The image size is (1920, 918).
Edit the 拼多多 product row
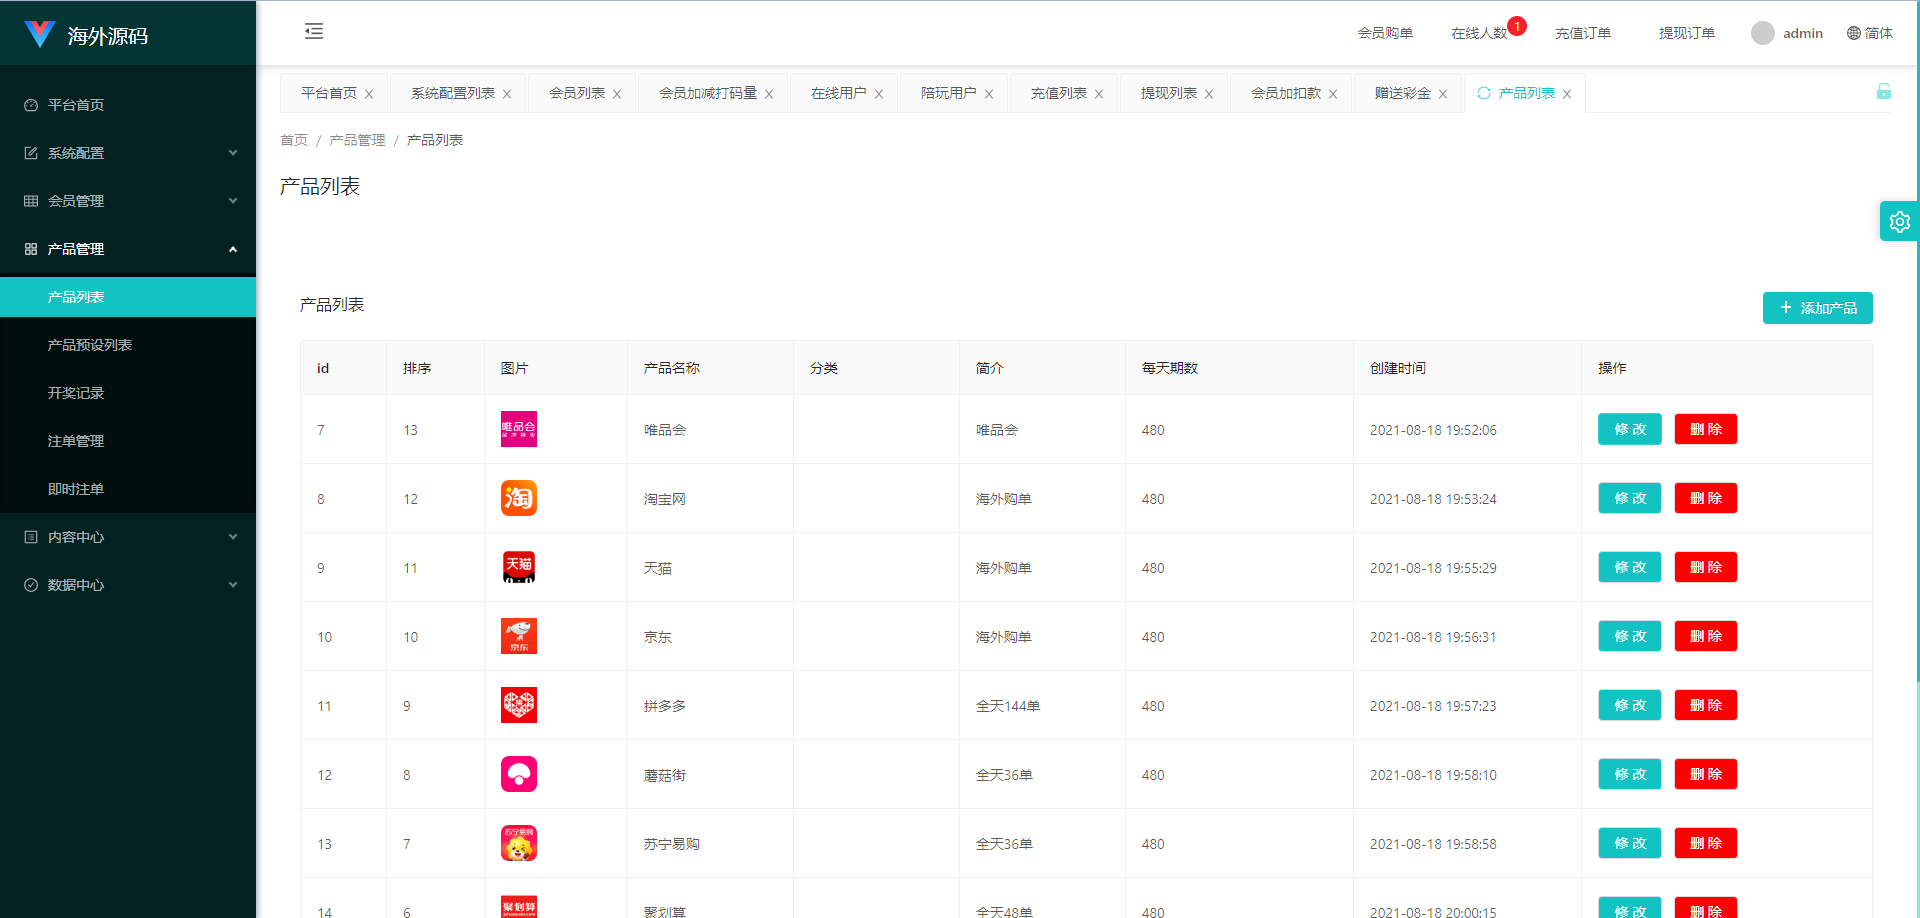[1629, 705]
